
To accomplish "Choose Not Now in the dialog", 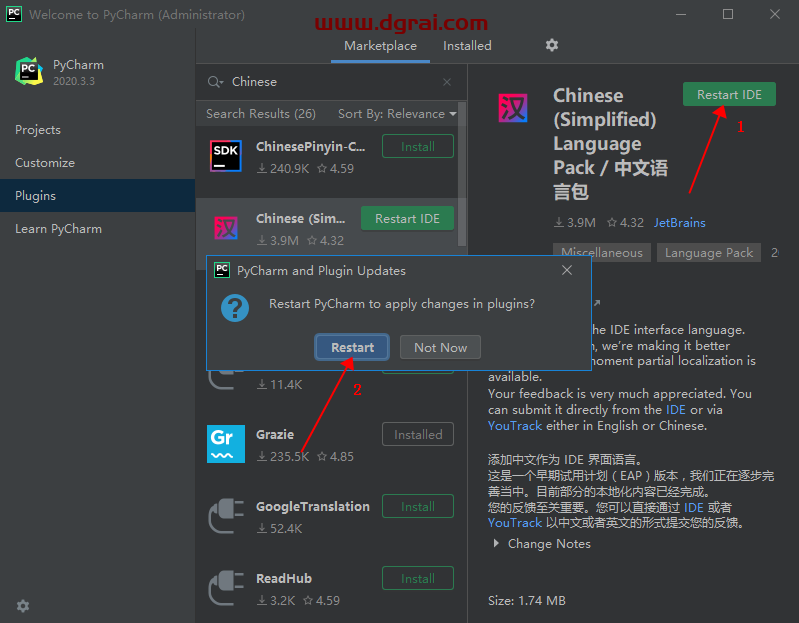I will coord(440,347).
